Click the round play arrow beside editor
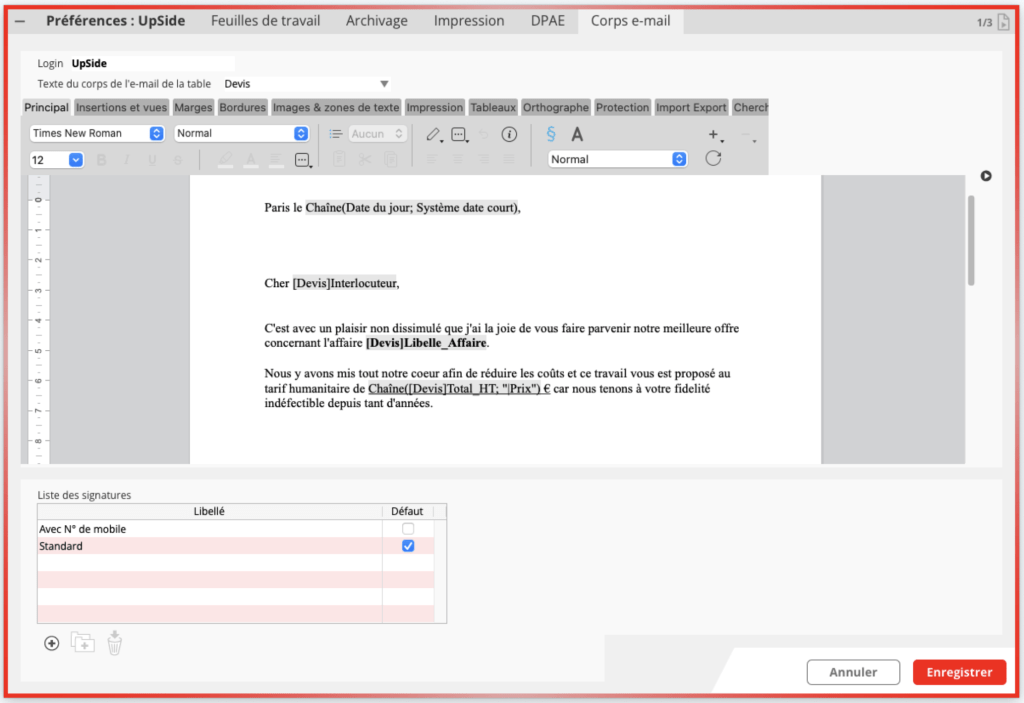This screenshot has height=703, width=1024. click(986, 176)
